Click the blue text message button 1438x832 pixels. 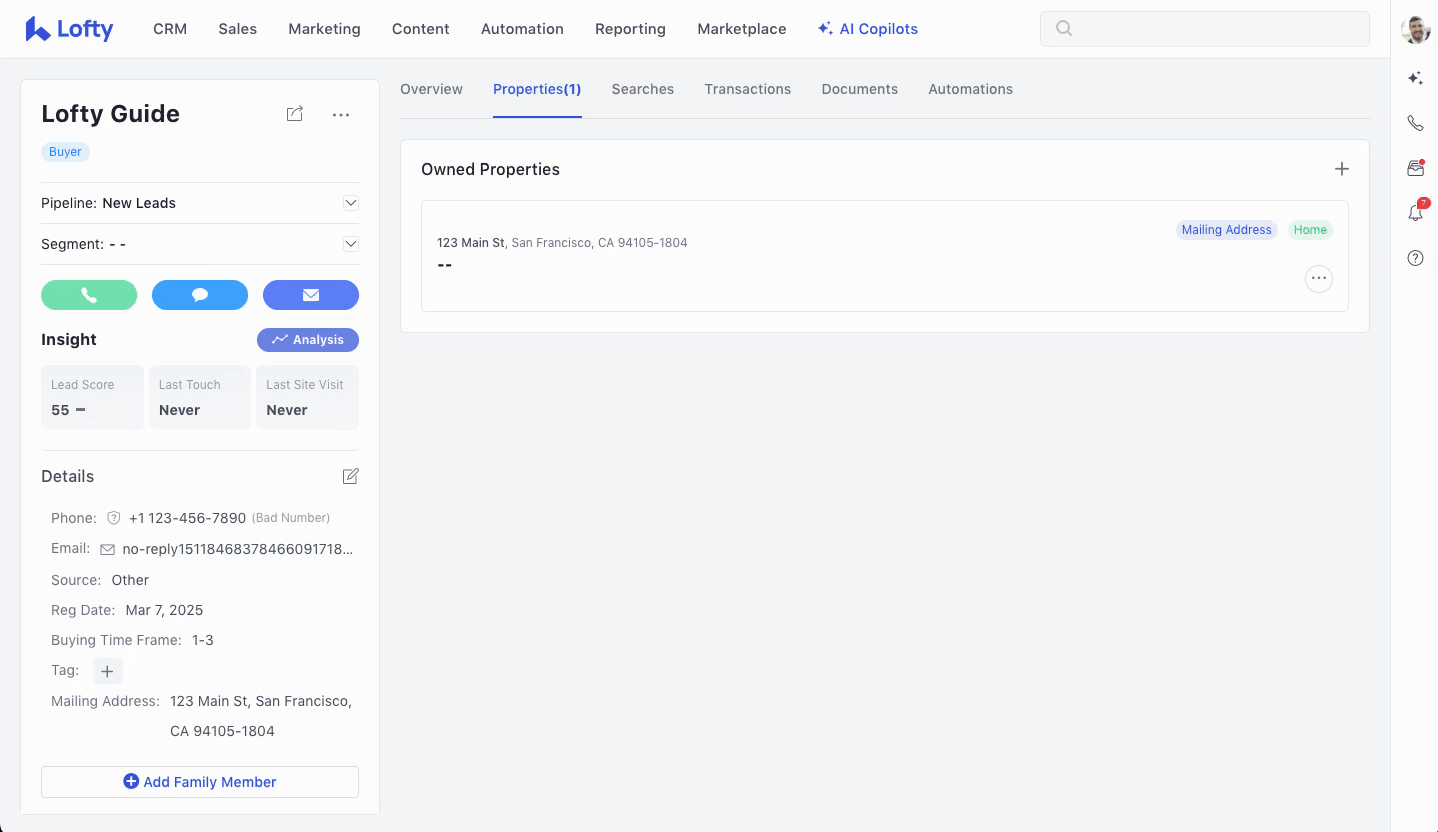tap(200, 295)
